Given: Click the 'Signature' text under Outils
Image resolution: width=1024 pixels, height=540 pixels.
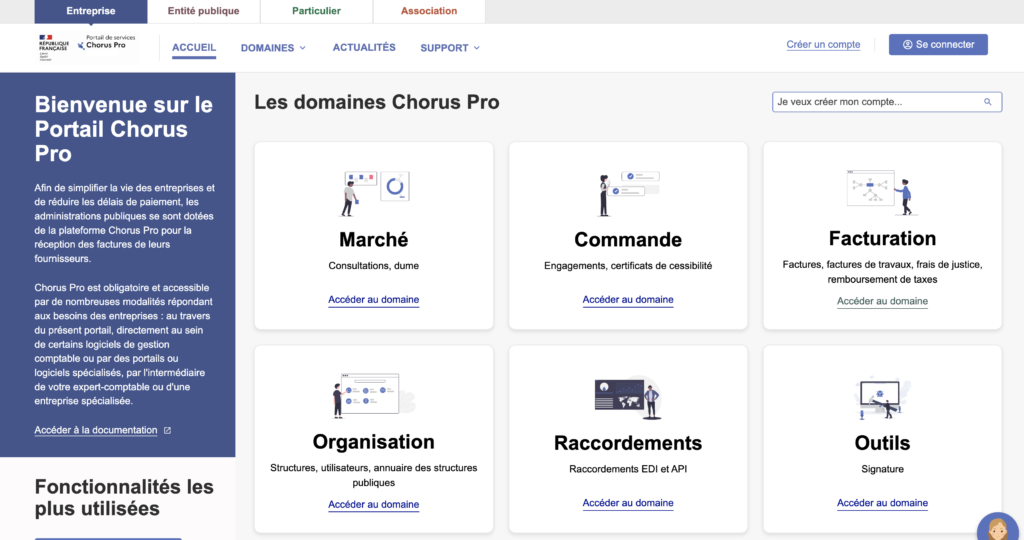Looking at the screenshot, I should (882, 469).
